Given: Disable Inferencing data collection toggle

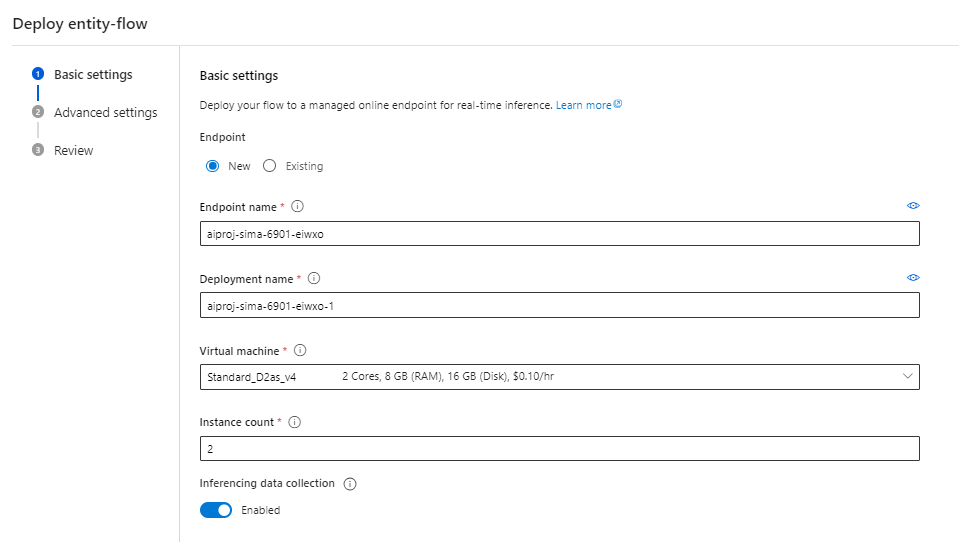Looking at the screenshot, I should pos(216,510).
